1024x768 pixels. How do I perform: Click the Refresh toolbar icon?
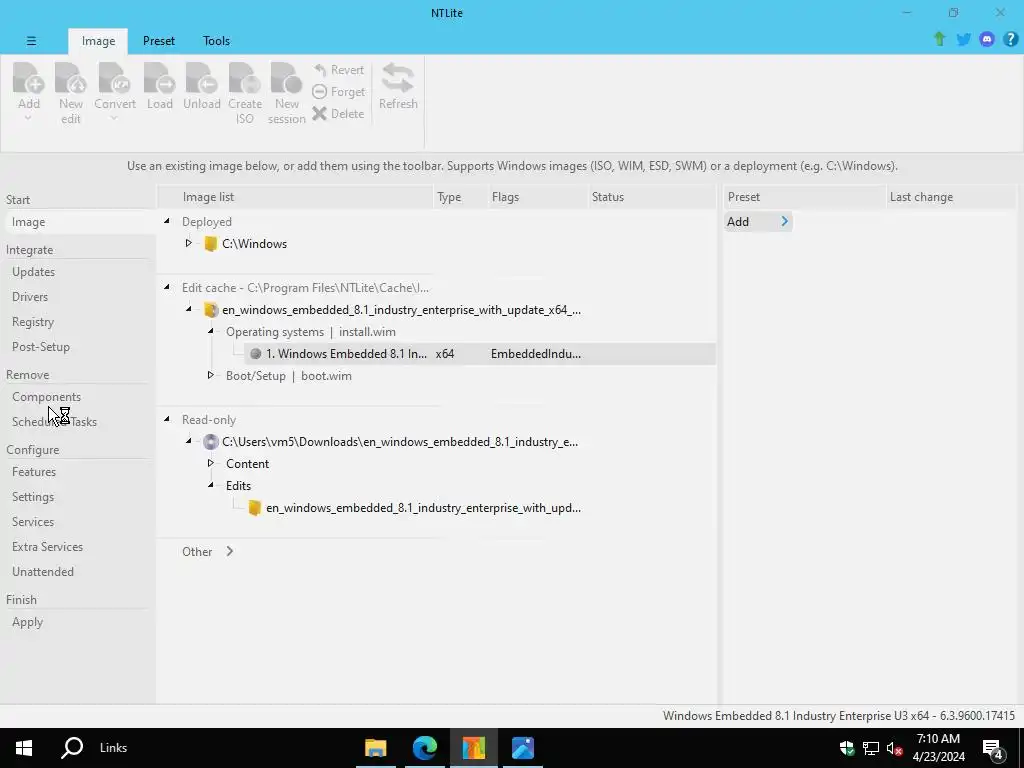click(x=398, y=78)
